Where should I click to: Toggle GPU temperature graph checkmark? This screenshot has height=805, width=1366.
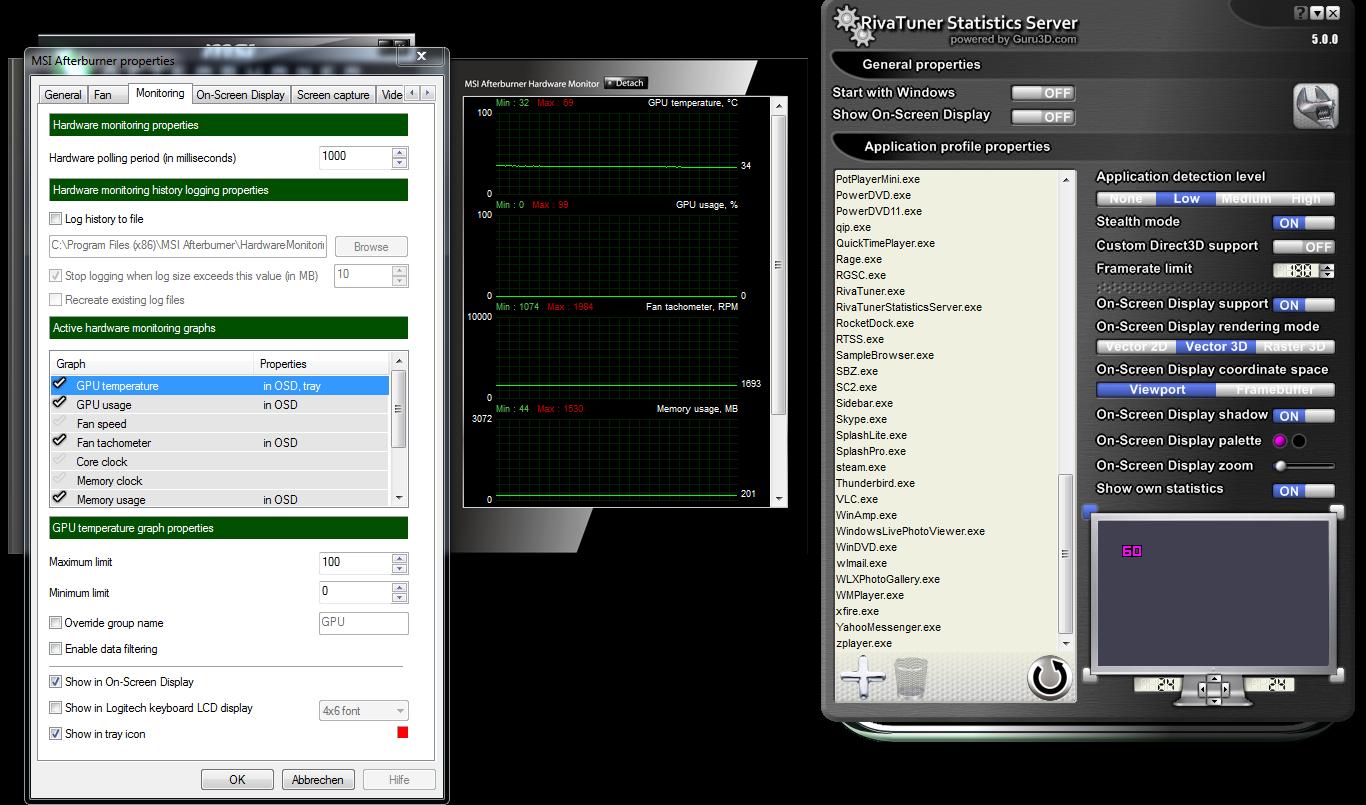click(x=60, y=384)
